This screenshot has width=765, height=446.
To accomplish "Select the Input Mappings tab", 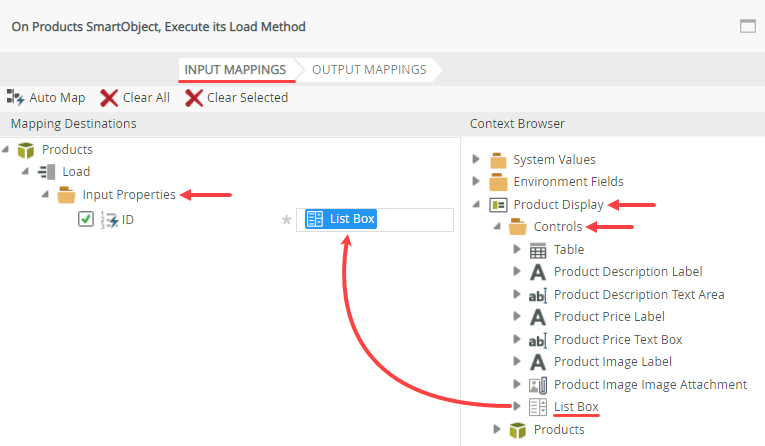I will pyautogui.click(x=236, y=70).
